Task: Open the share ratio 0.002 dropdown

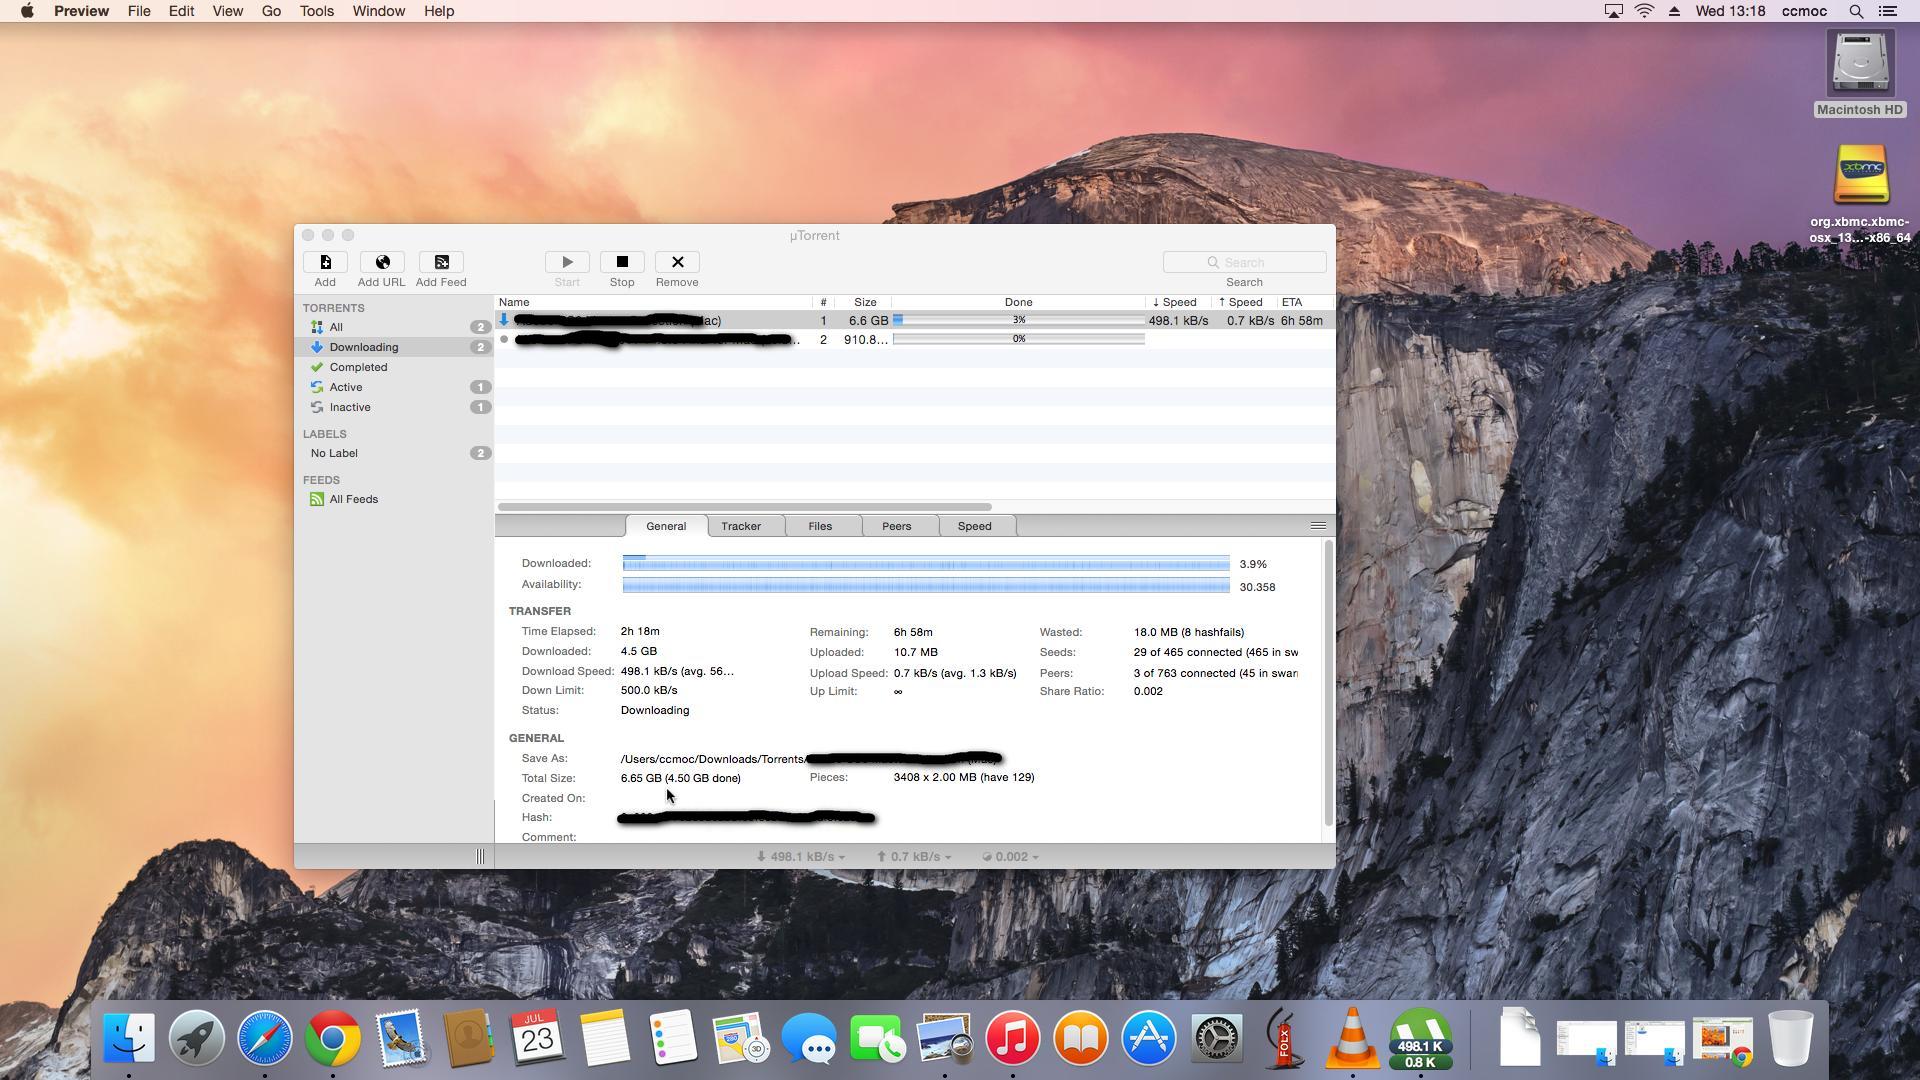Action: 1010,857
